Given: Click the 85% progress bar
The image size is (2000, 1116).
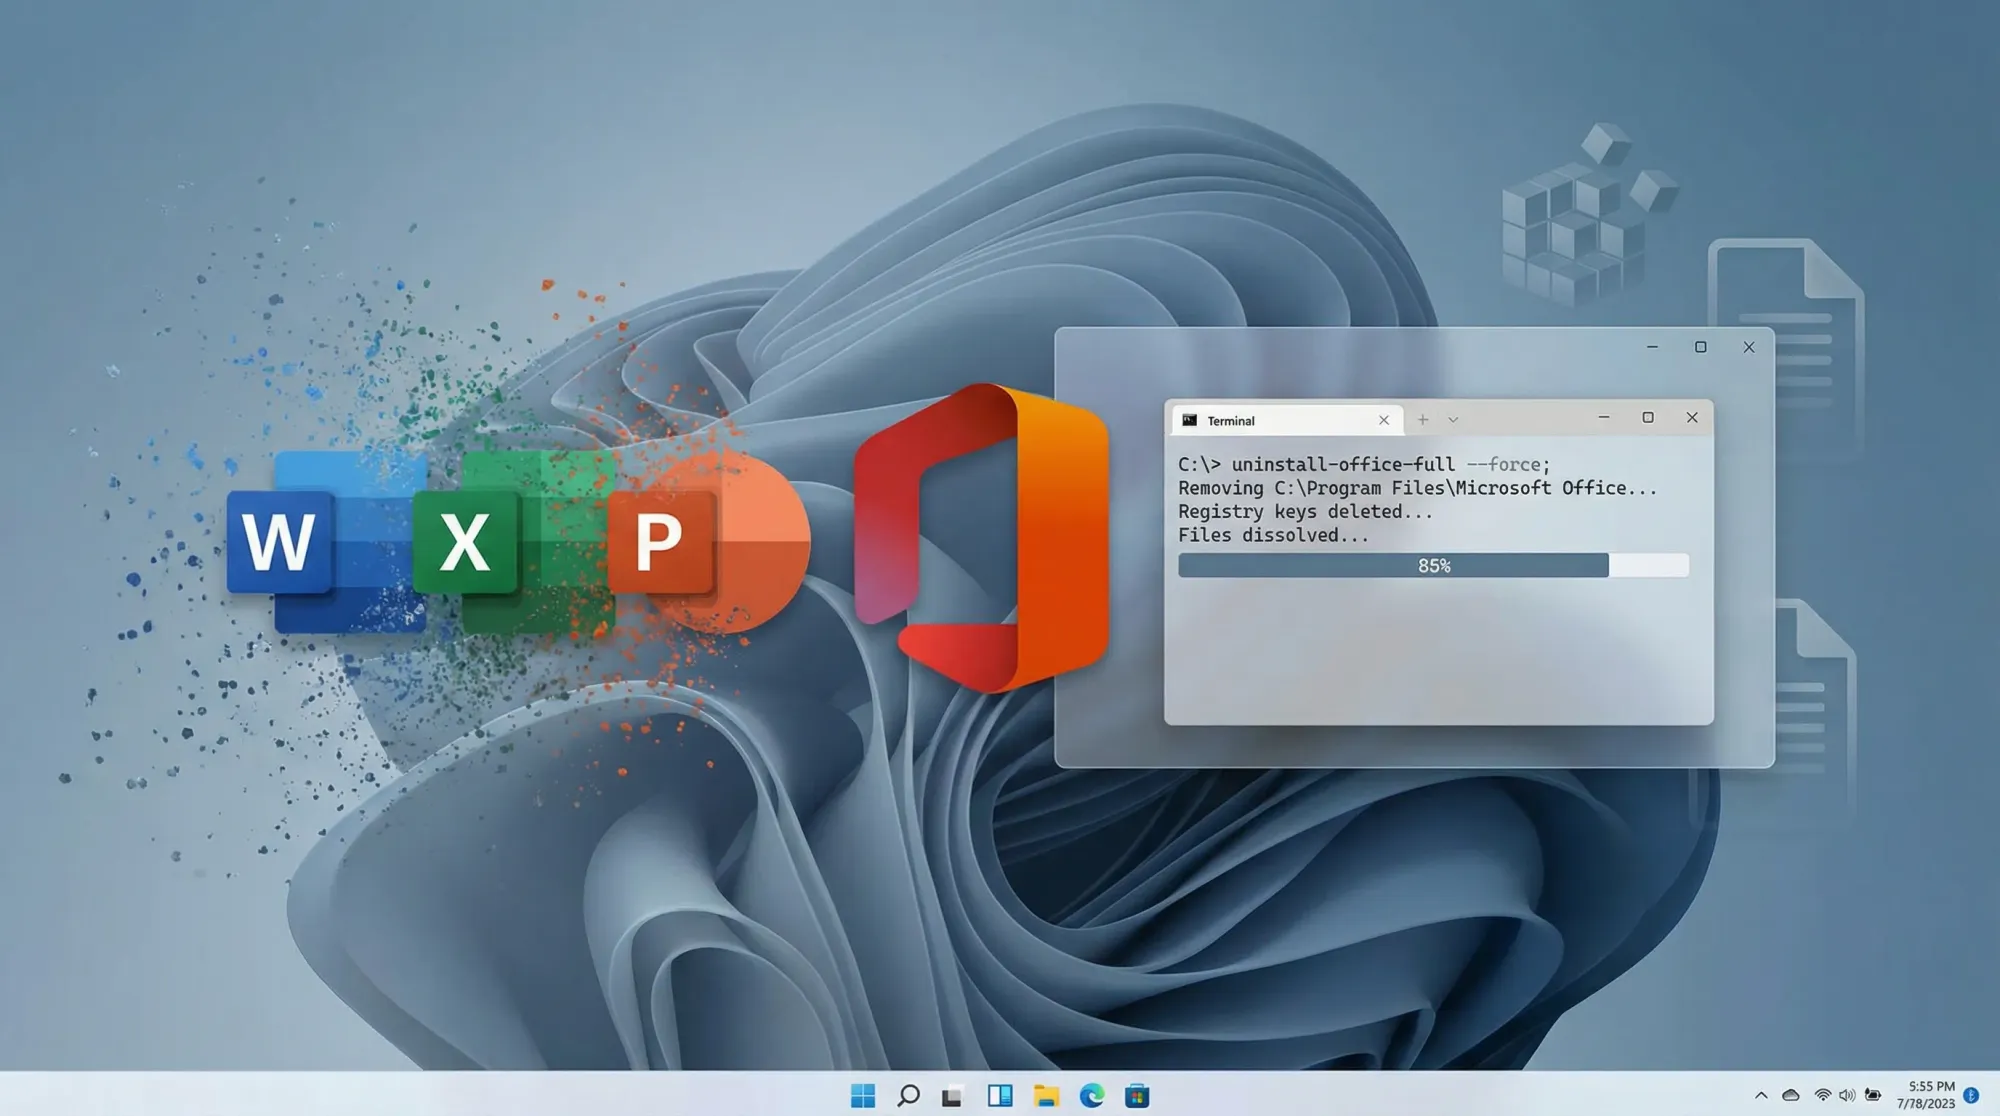Looking at the screenshot, I should (x=1433, y=565).
